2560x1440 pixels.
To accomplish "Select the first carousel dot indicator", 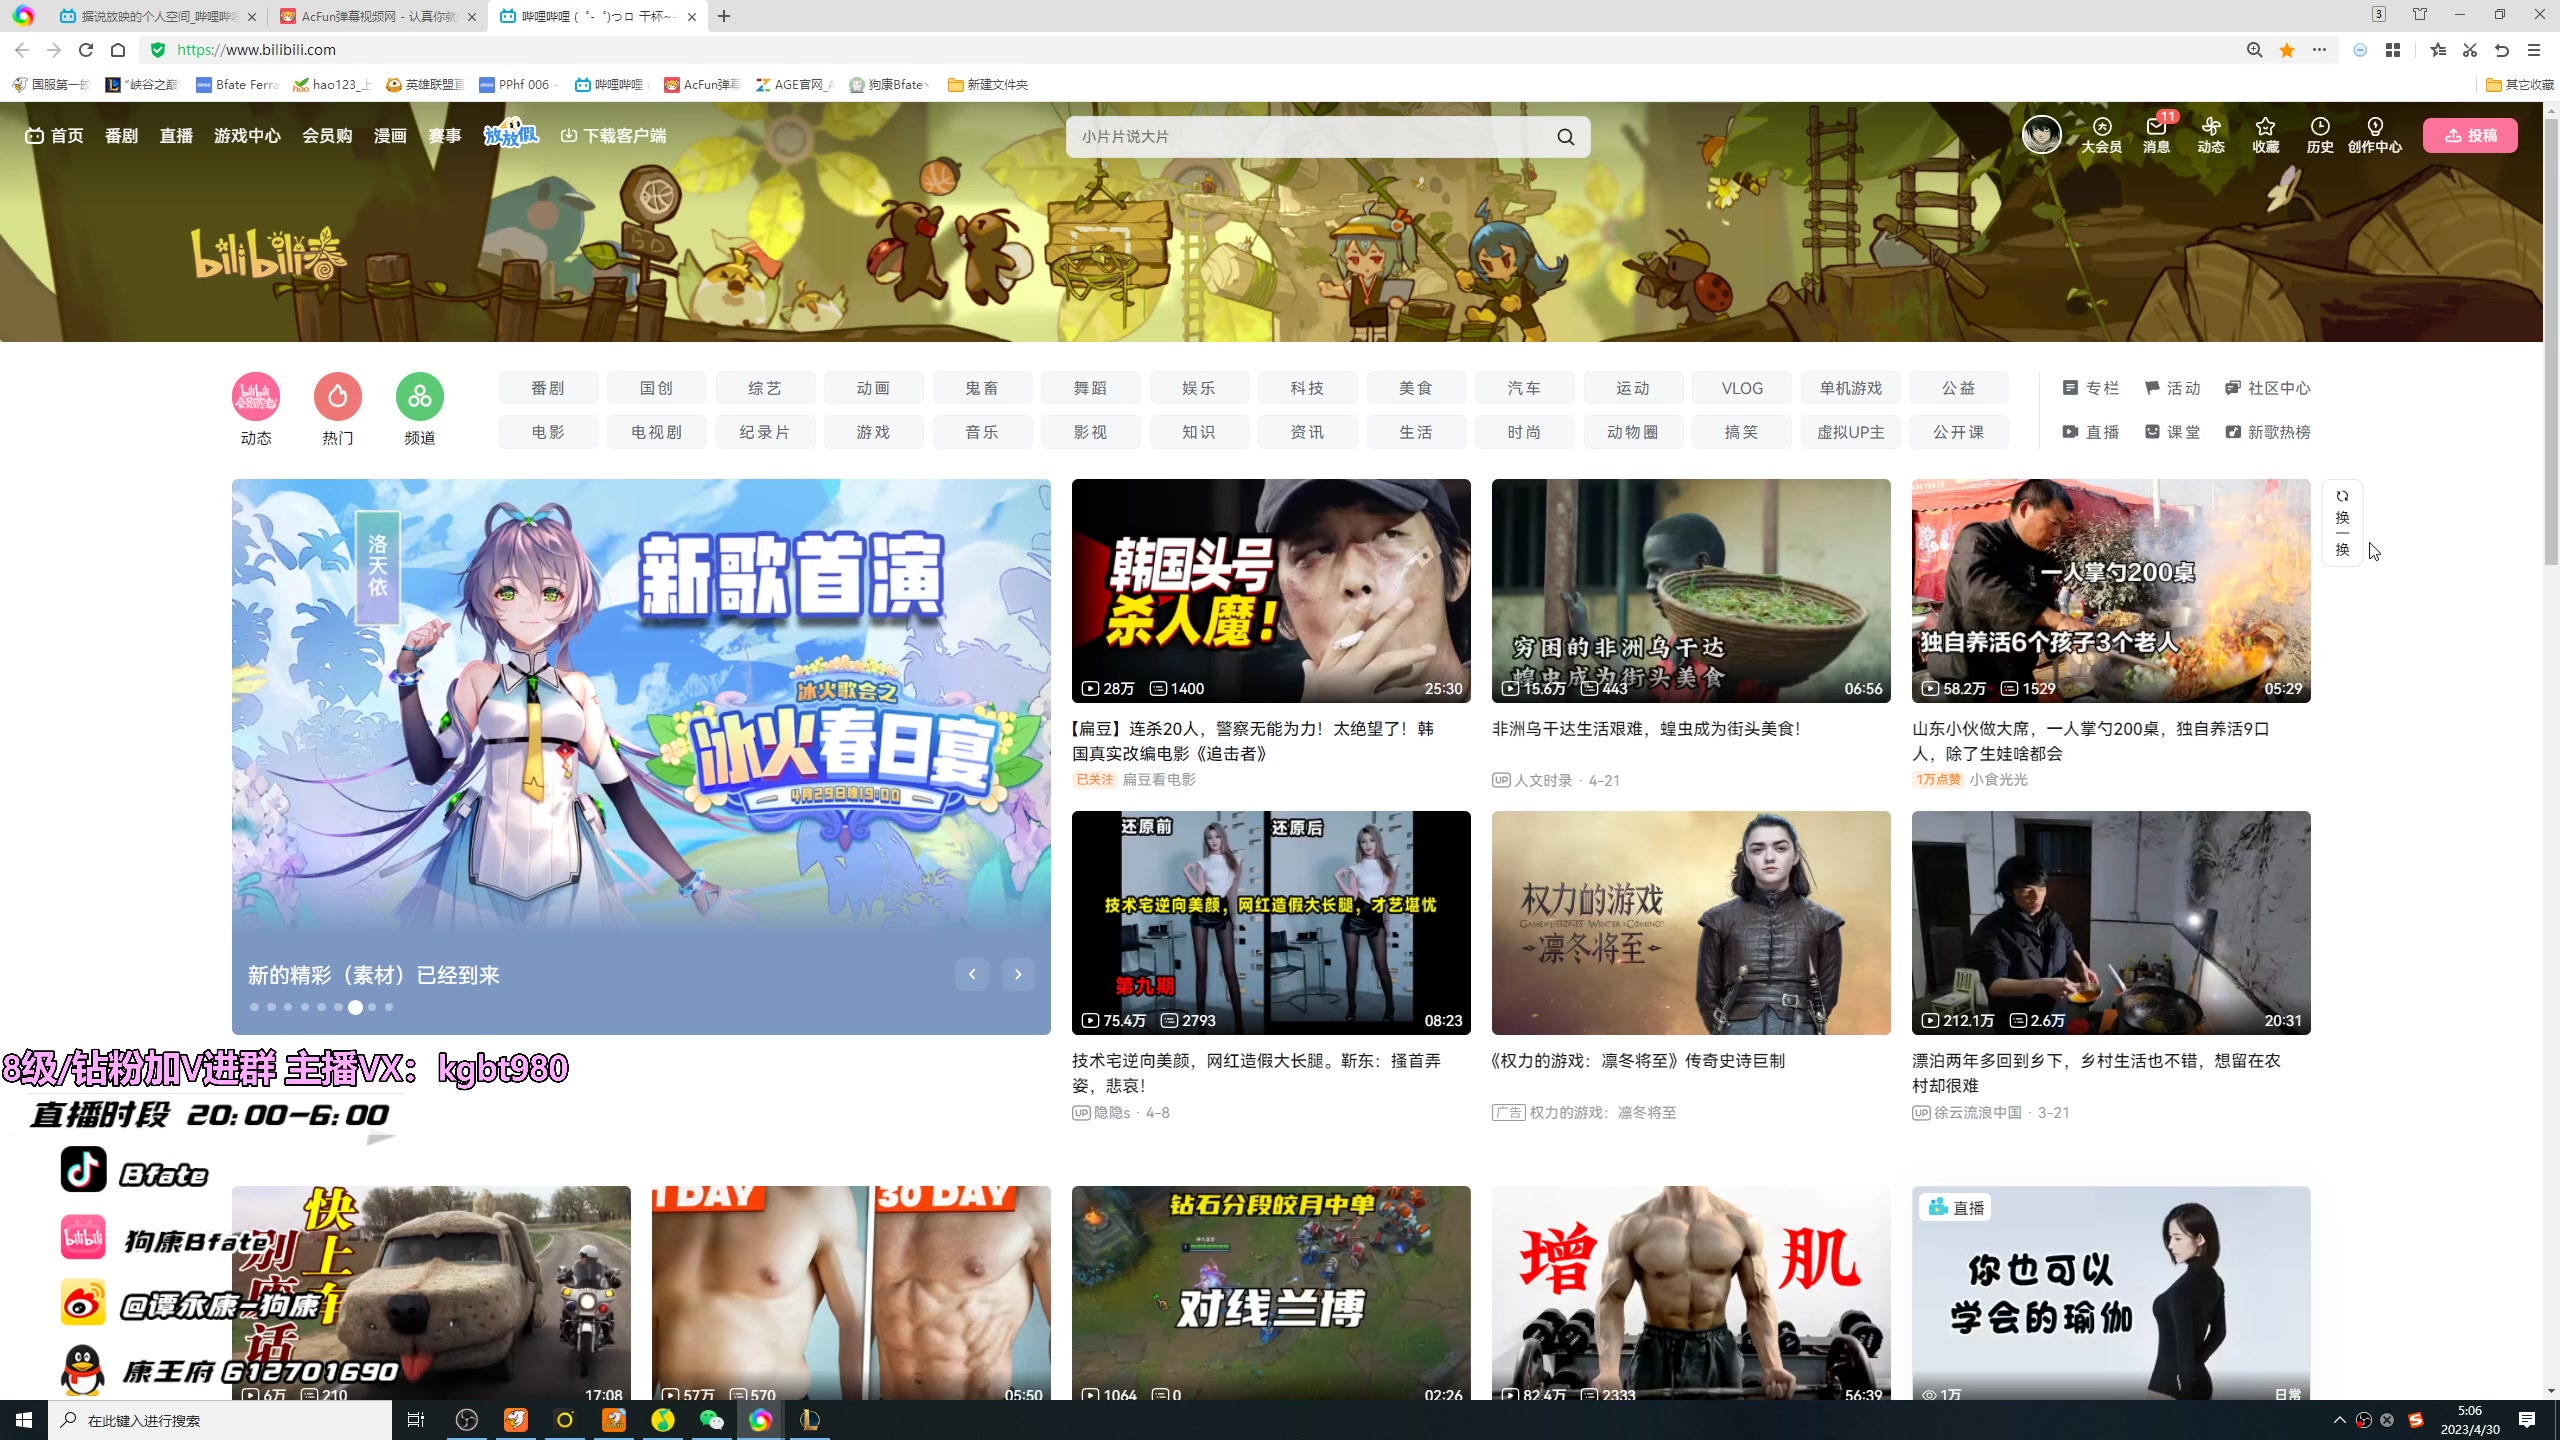I will coord(254,1007).
